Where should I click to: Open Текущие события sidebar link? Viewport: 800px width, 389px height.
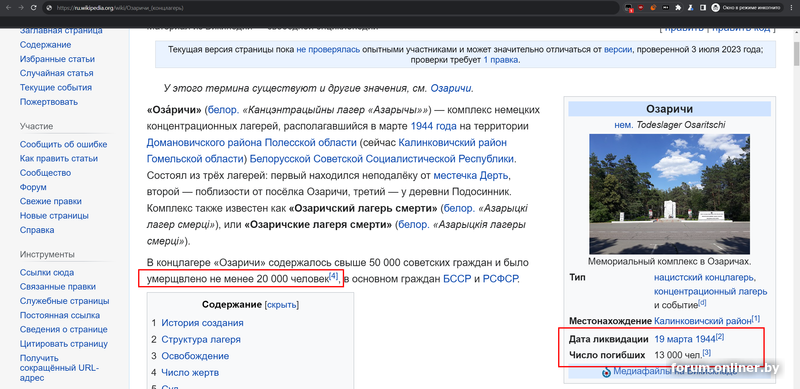[56, 87]
